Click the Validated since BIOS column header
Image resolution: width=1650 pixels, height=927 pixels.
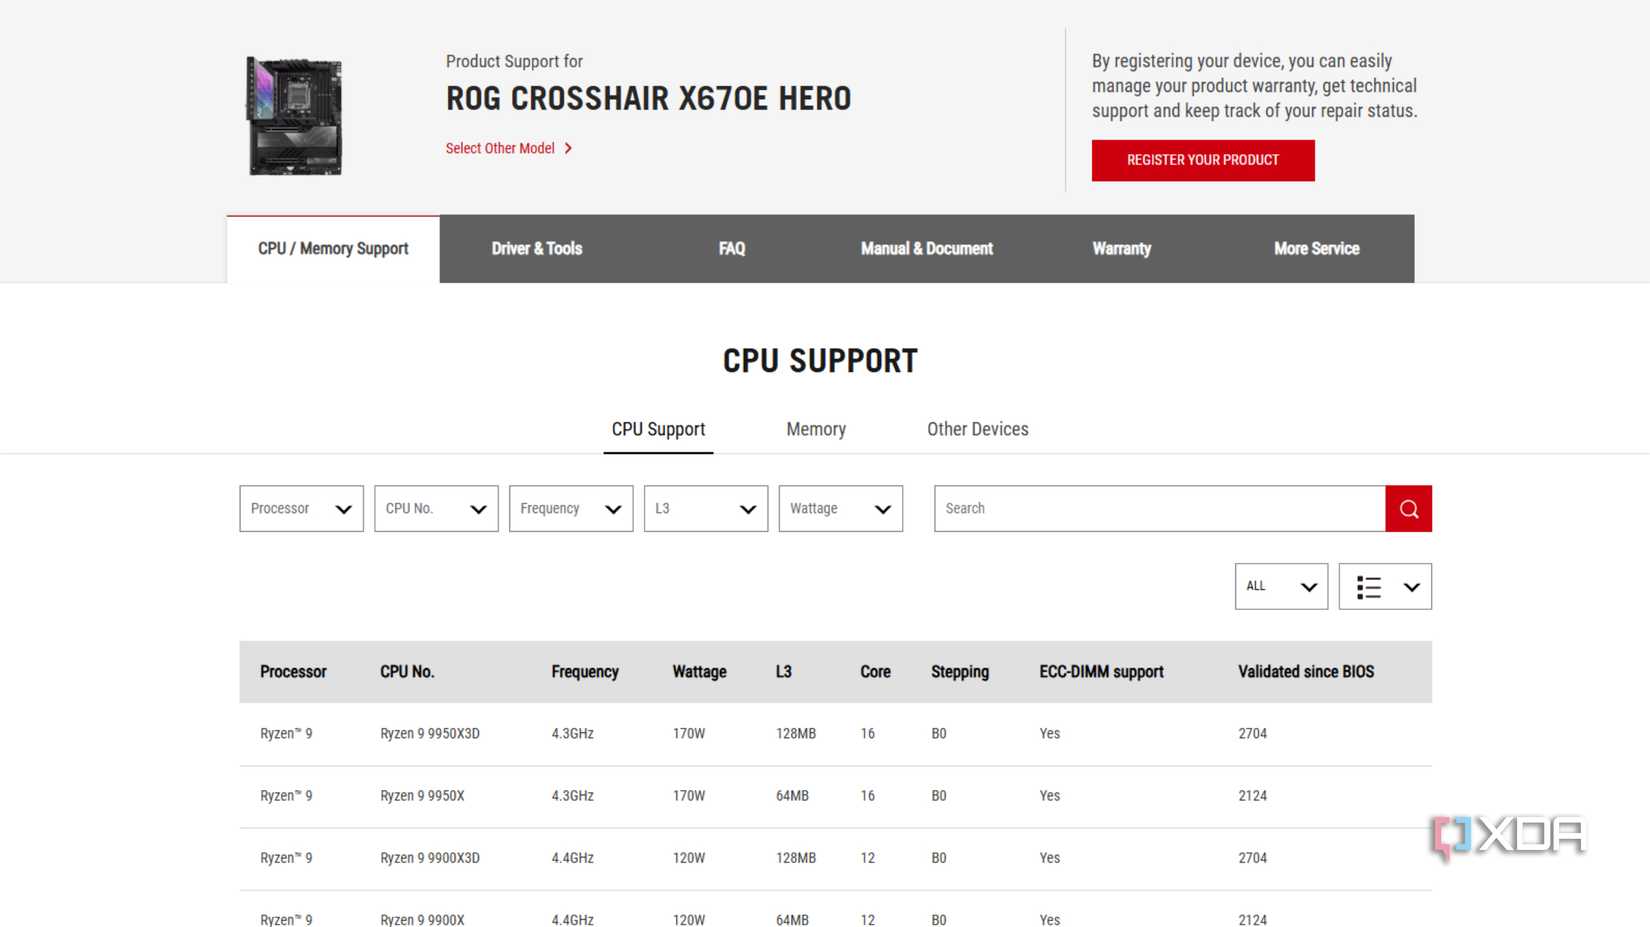[1306, 672]
